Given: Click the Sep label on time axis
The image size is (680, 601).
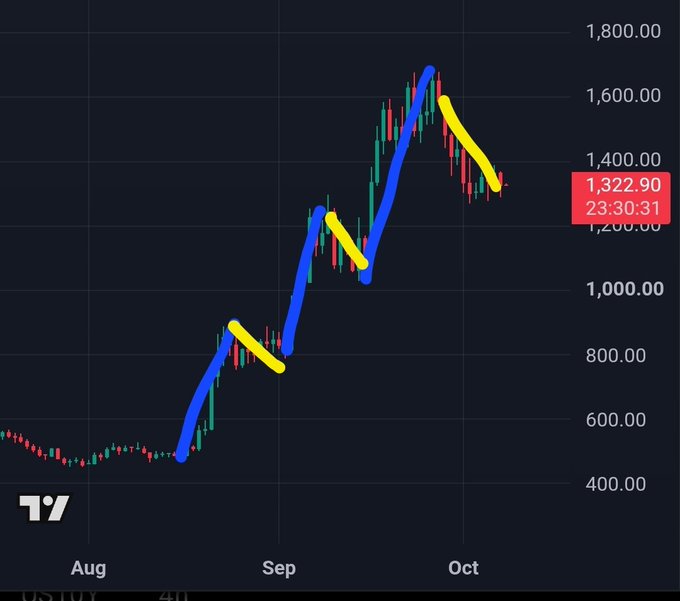Looking at the screenshot, I should 279,568.
